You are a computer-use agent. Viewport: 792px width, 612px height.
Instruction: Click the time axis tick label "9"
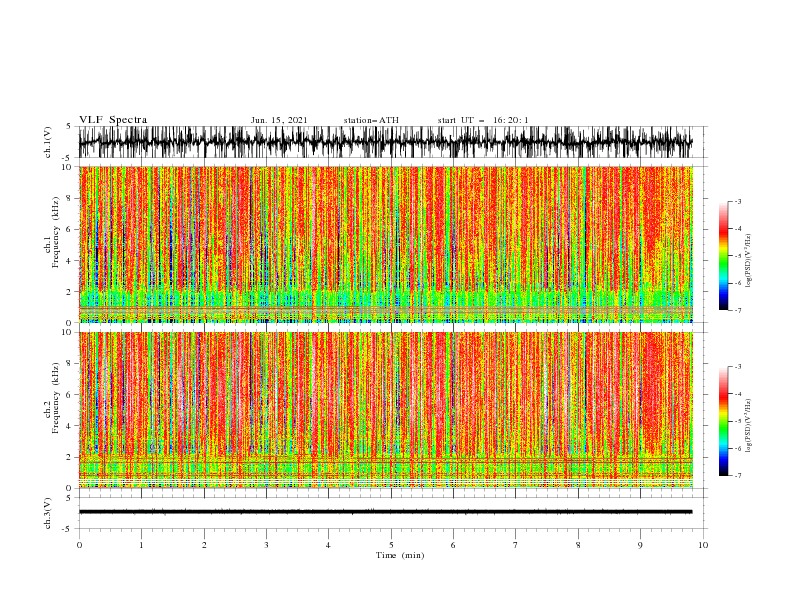(x=640, y=545)
